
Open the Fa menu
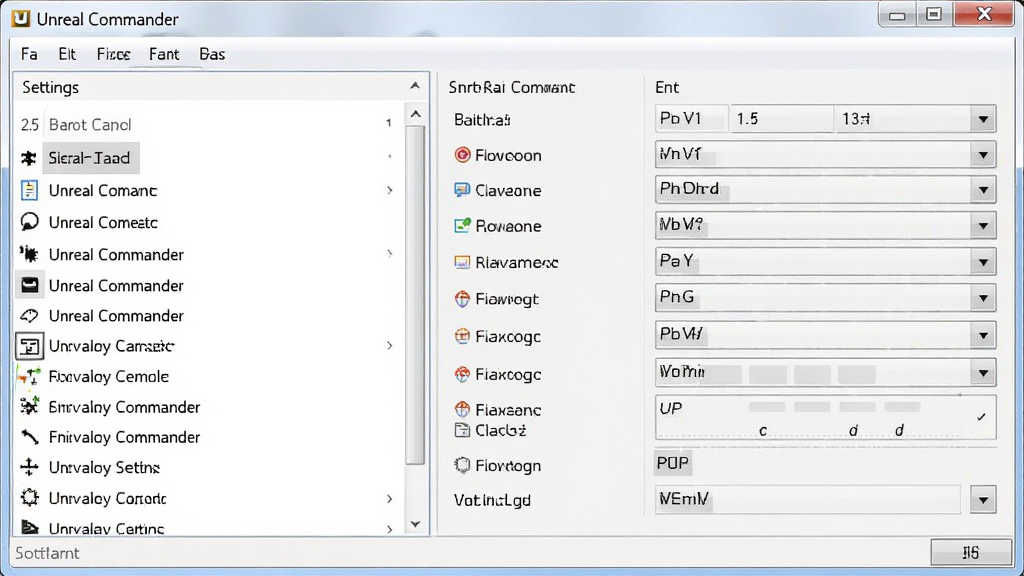(29, 54)
